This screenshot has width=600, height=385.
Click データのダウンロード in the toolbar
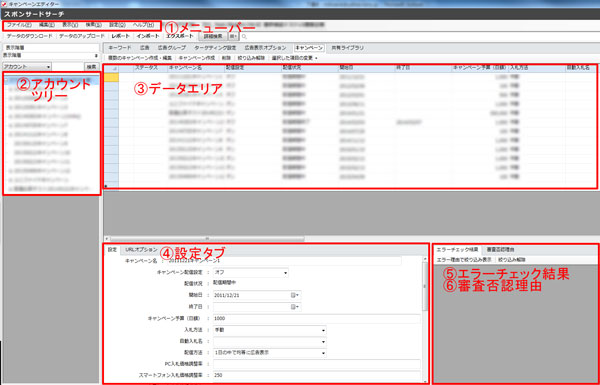(29, 36)
